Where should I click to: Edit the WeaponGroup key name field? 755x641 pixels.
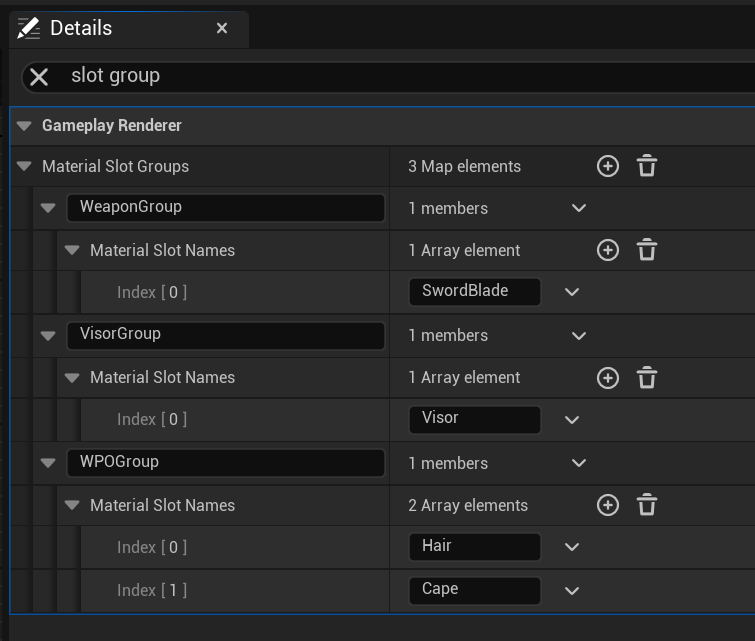(226, 208)
